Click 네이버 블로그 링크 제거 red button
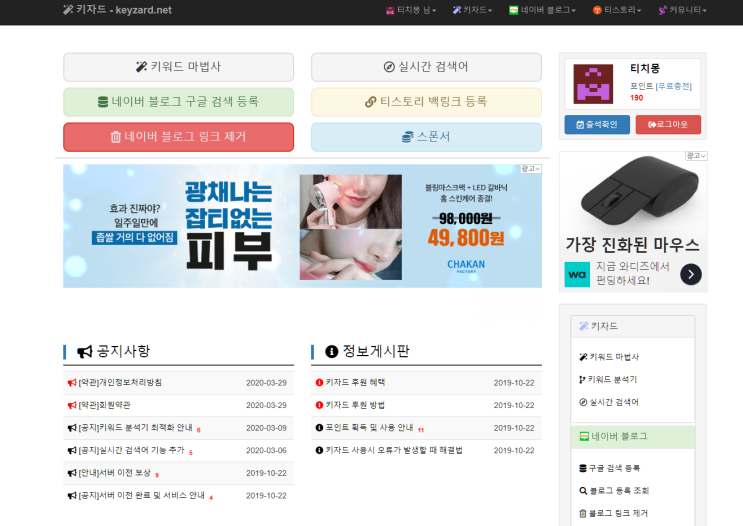This screenshot has width=743, height=526. coord(178,137)
